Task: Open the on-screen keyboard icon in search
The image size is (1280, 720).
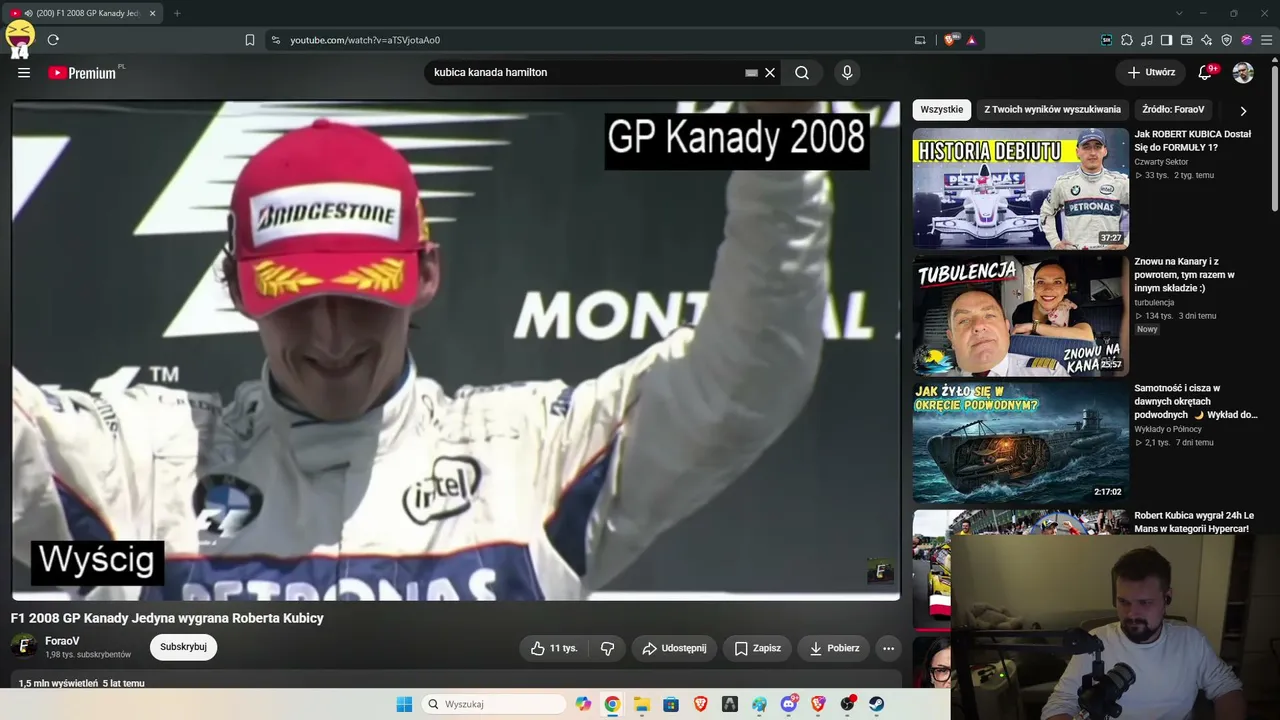Action: click(x=752, y=72)
